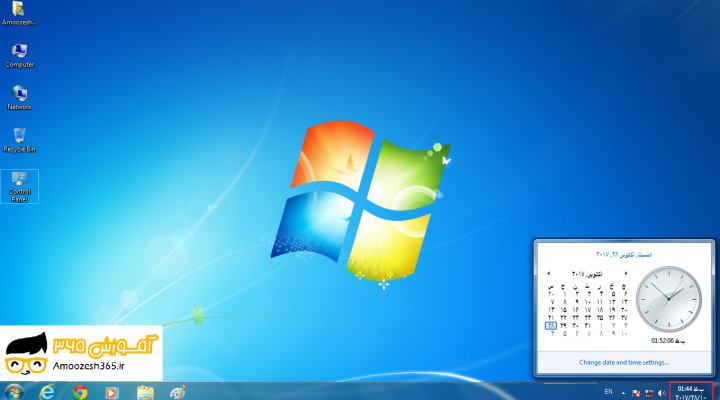The width and height of the screenshot is (720, 400).
Task: Go to next month in calendar
Action: tap(626, 273)
